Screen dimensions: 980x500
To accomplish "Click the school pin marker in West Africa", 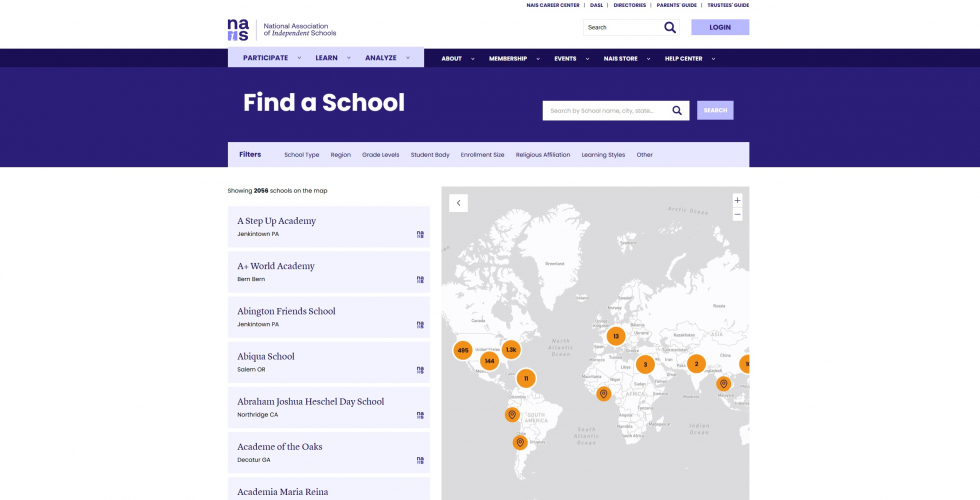I will (603, 394).
